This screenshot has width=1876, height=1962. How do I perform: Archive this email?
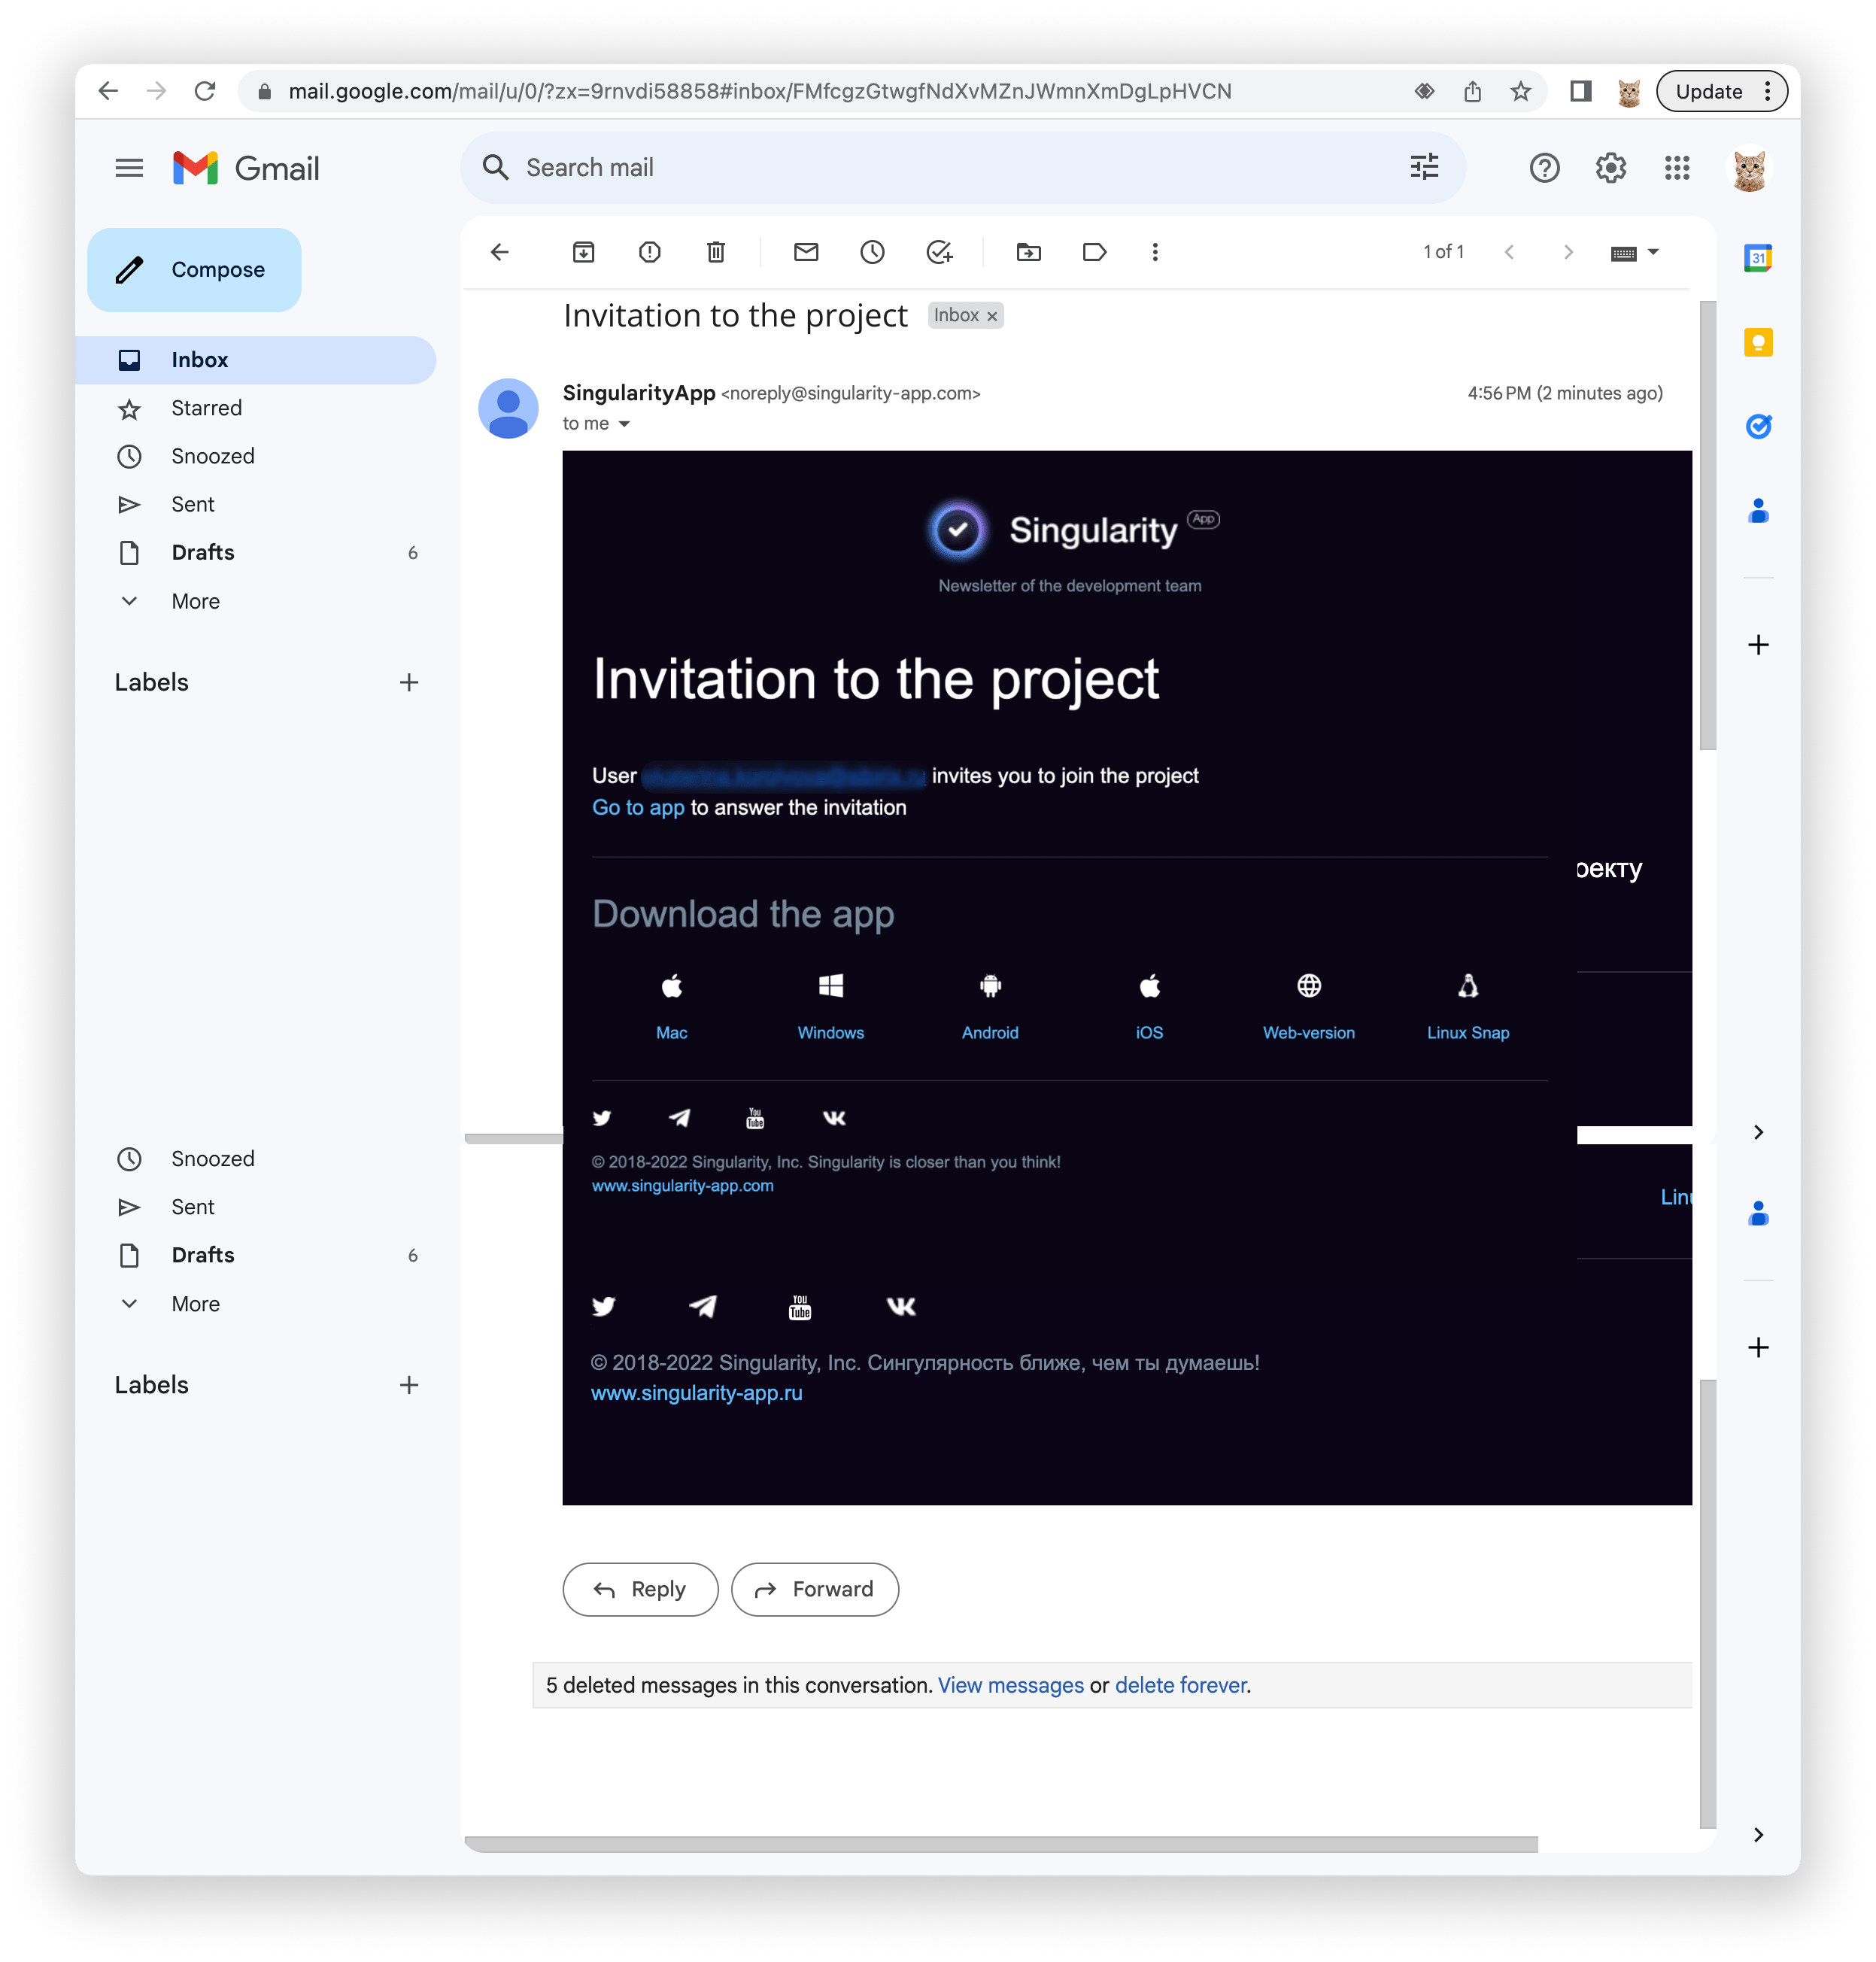[583, 252]
